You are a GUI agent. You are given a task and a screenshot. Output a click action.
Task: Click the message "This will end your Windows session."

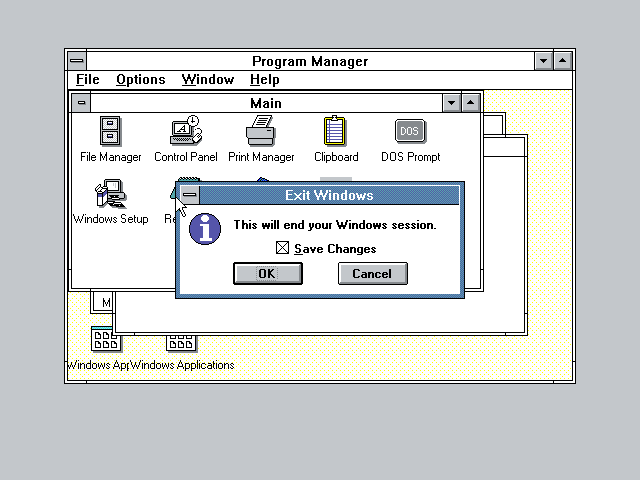tap(335, 225)
